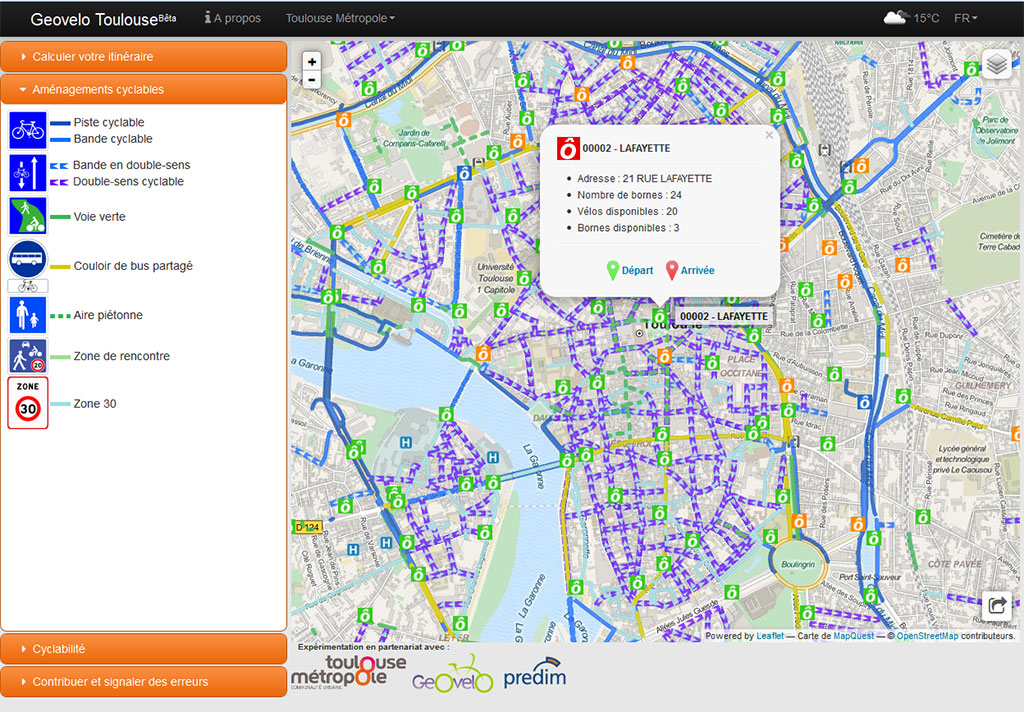Viewport: 1024px width, 712px height.
Task: Click the red Arrivée pin icon
Action: click(672, 270)
